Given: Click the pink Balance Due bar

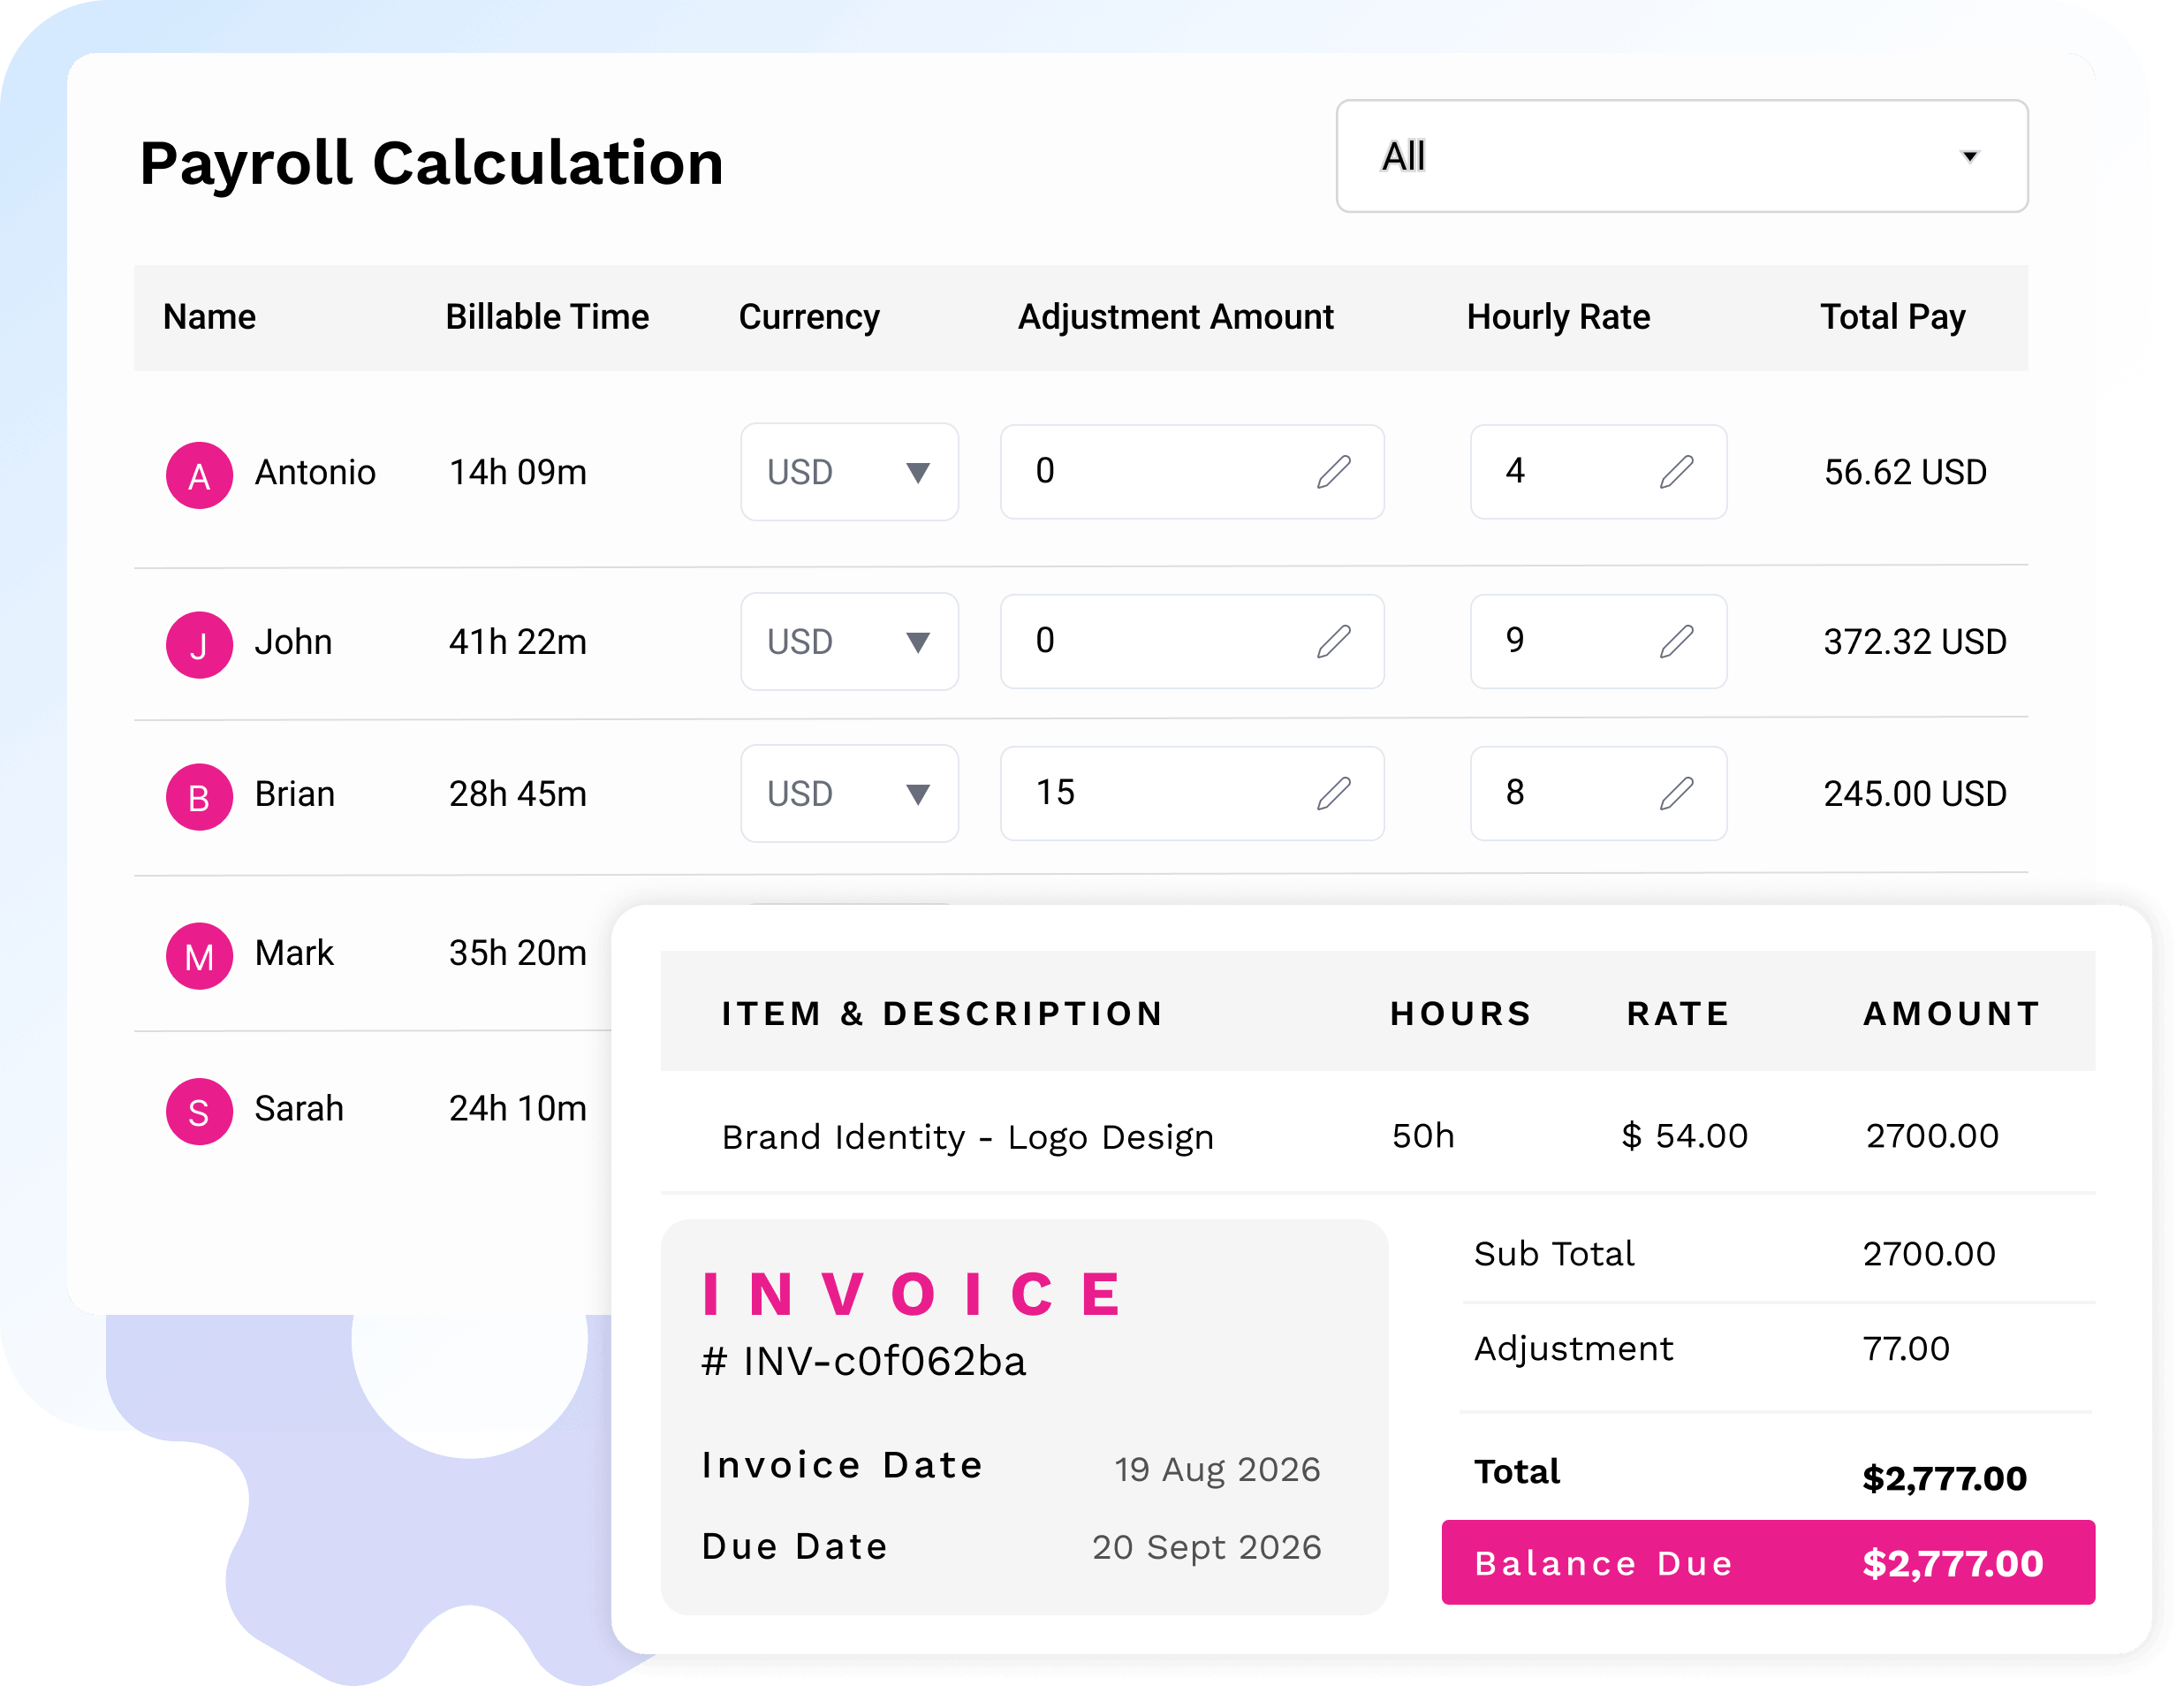Looking at the screenshot, I should click(x=1767, y=1562).
